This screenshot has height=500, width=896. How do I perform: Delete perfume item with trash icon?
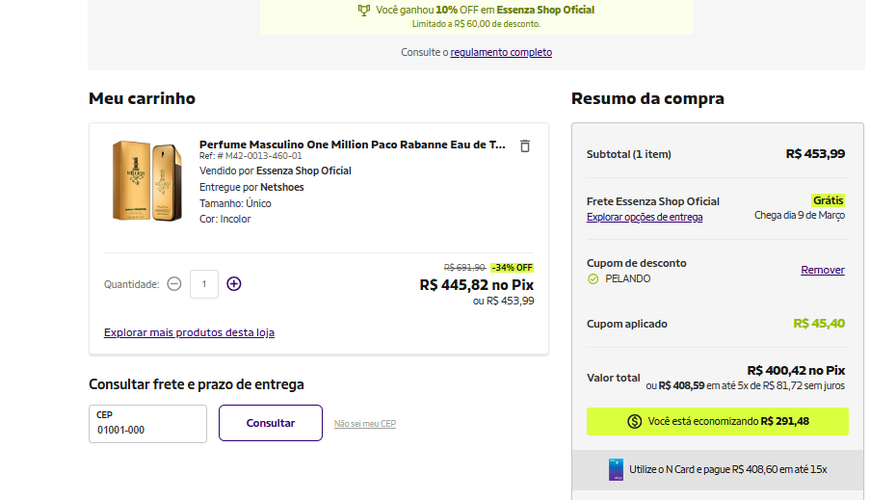click(x=525, y=146)
